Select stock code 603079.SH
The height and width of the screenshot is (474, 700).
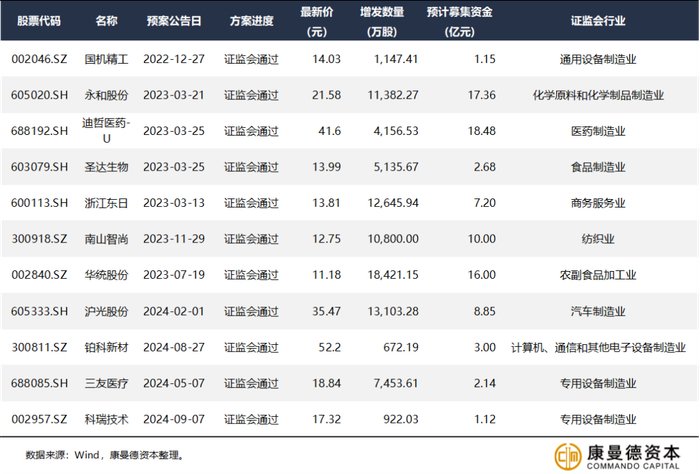click(x=39, y=167)
